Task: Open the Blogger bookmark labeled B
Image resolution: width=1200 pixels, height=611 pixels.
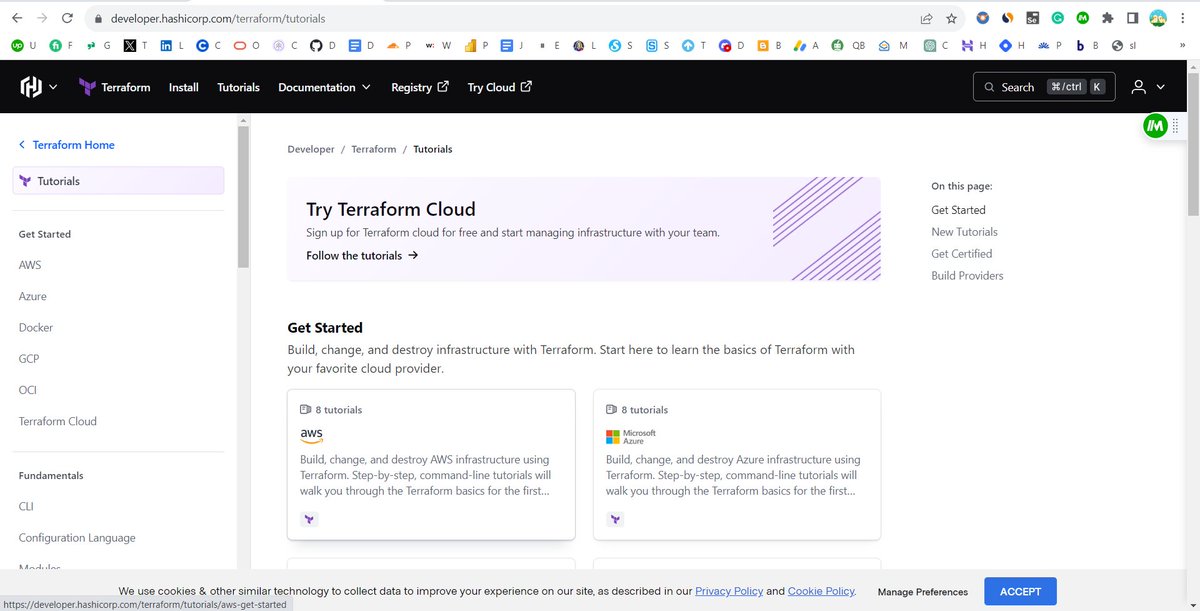Action: pos(770,45)
